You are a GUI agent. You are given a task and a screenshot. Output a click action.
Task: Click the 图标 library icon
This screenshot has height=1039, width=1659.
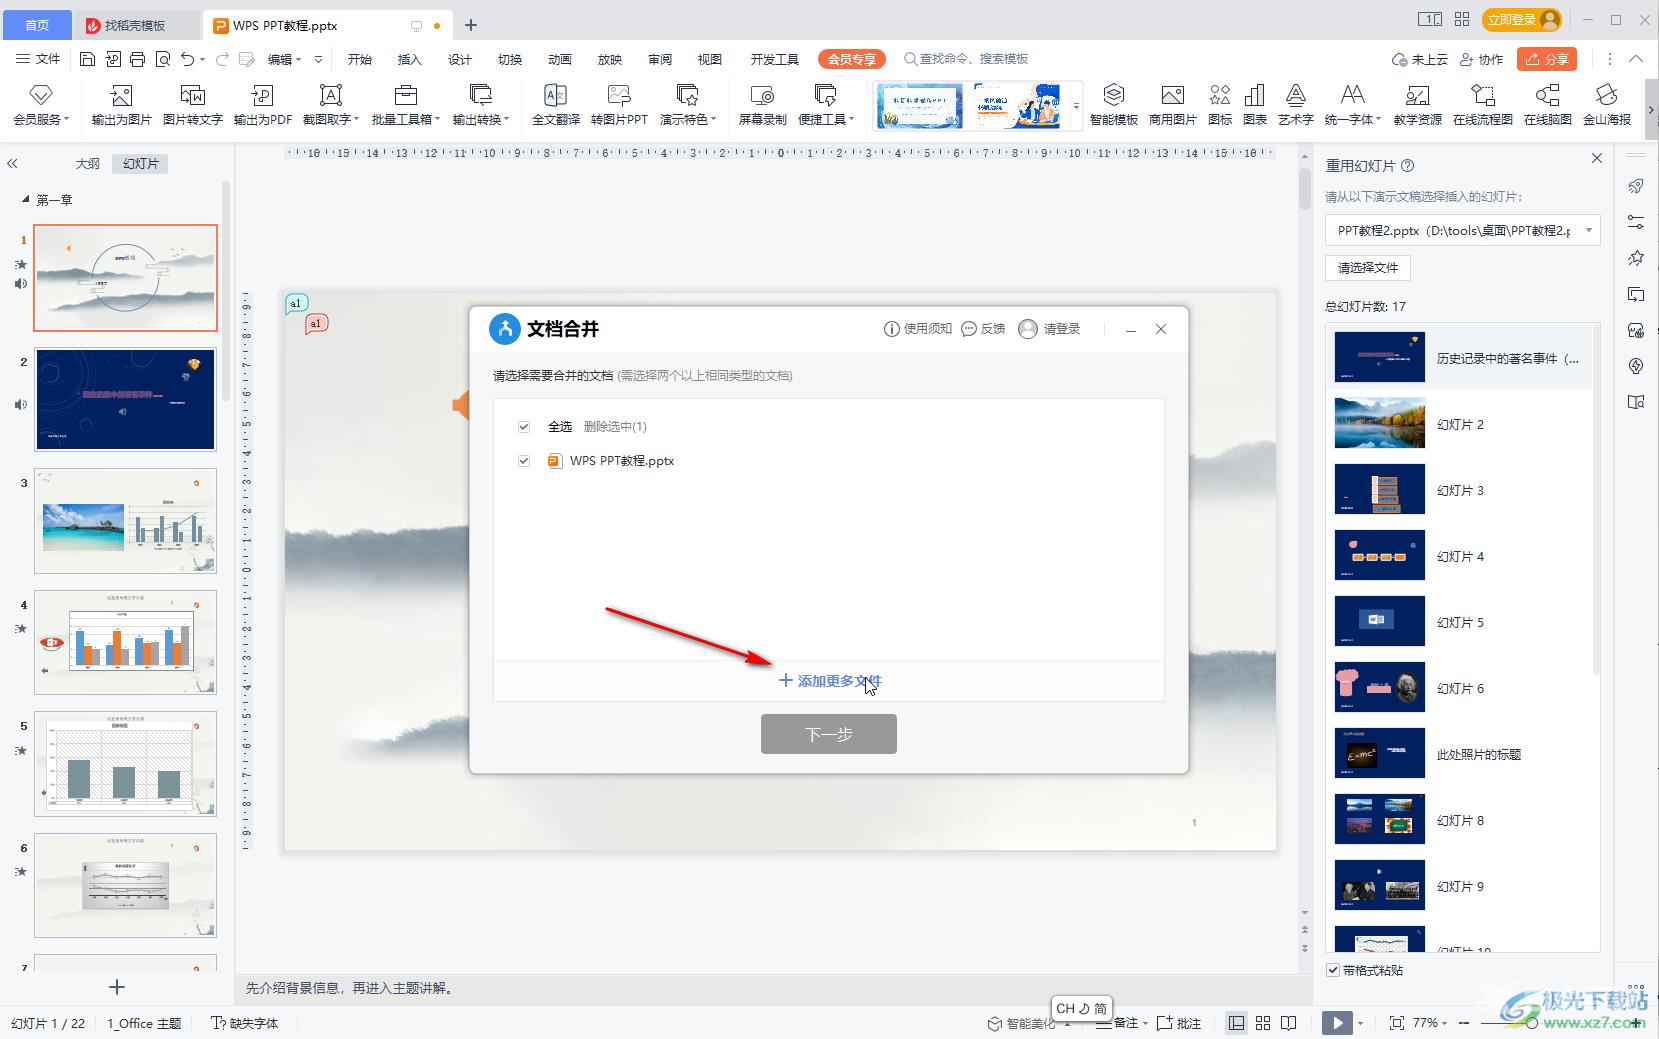coord(1220,104)
